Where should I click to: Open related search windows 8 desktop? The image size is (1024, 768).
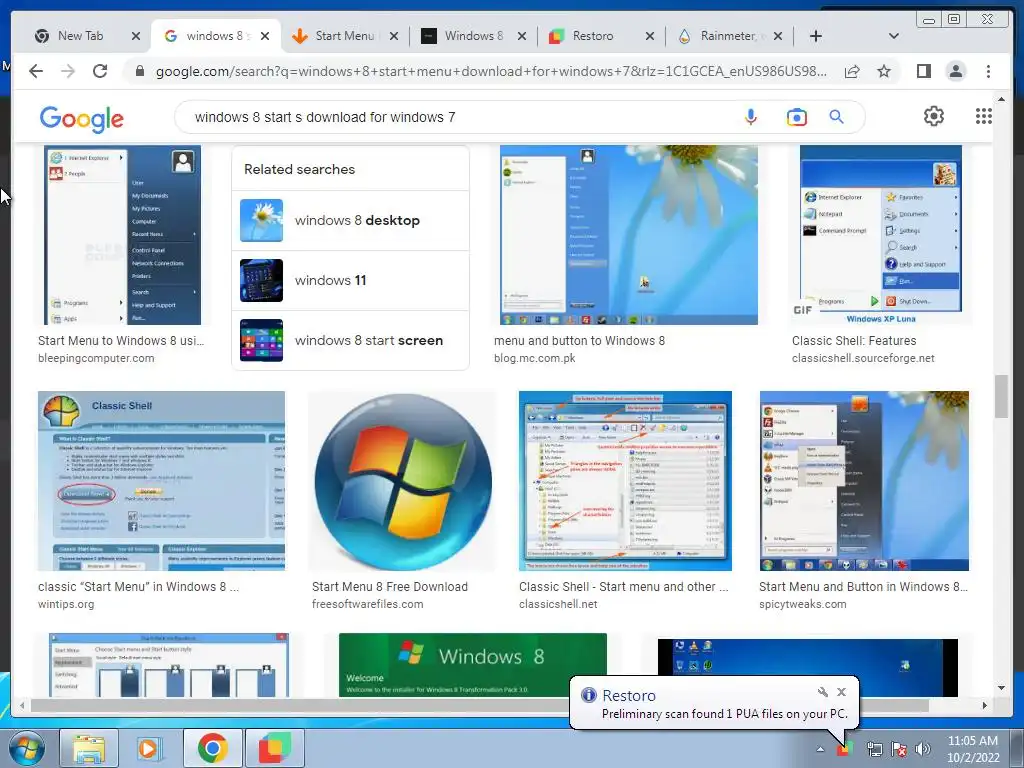click(351, 221)
